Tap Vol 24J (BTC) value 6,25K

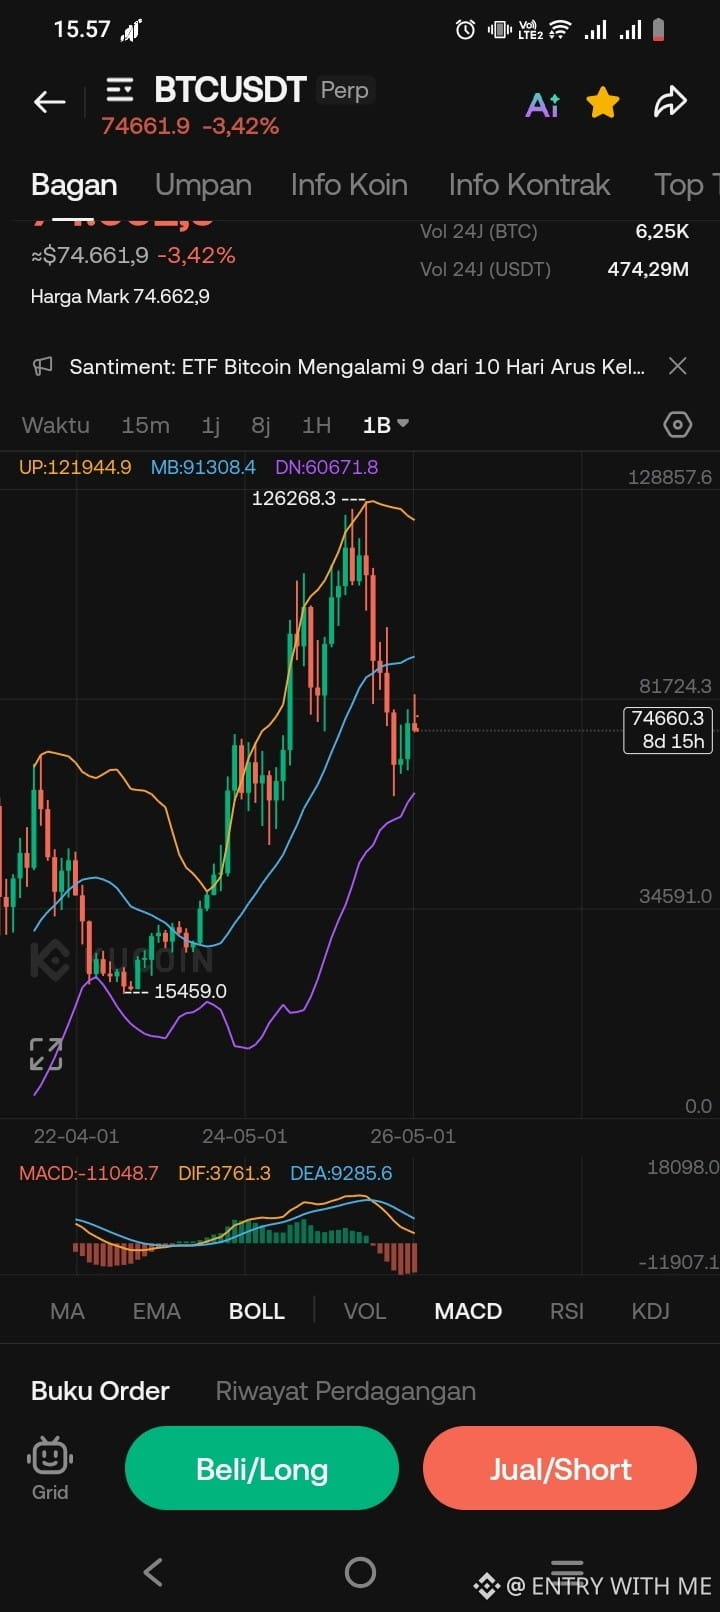click(x=662, y=231)
